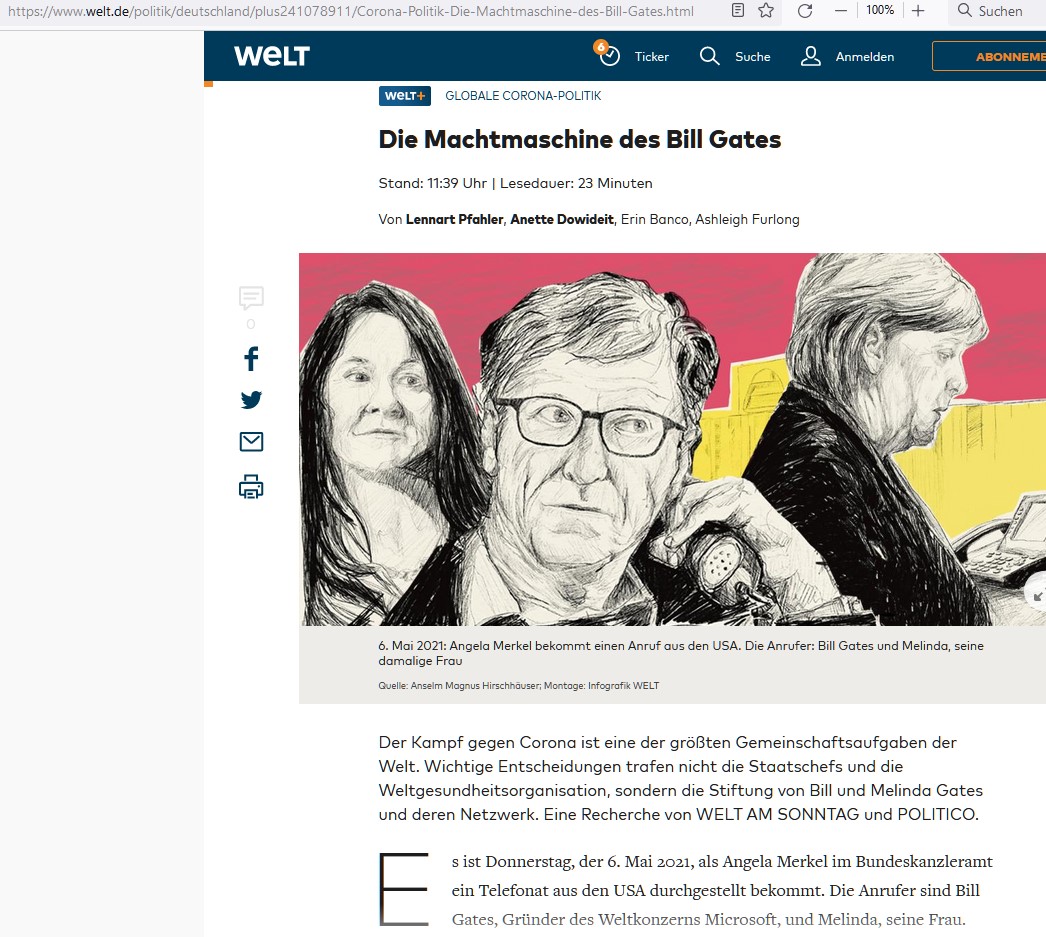
Task: Send article by email envelope icon
Action: coord(251,441)
